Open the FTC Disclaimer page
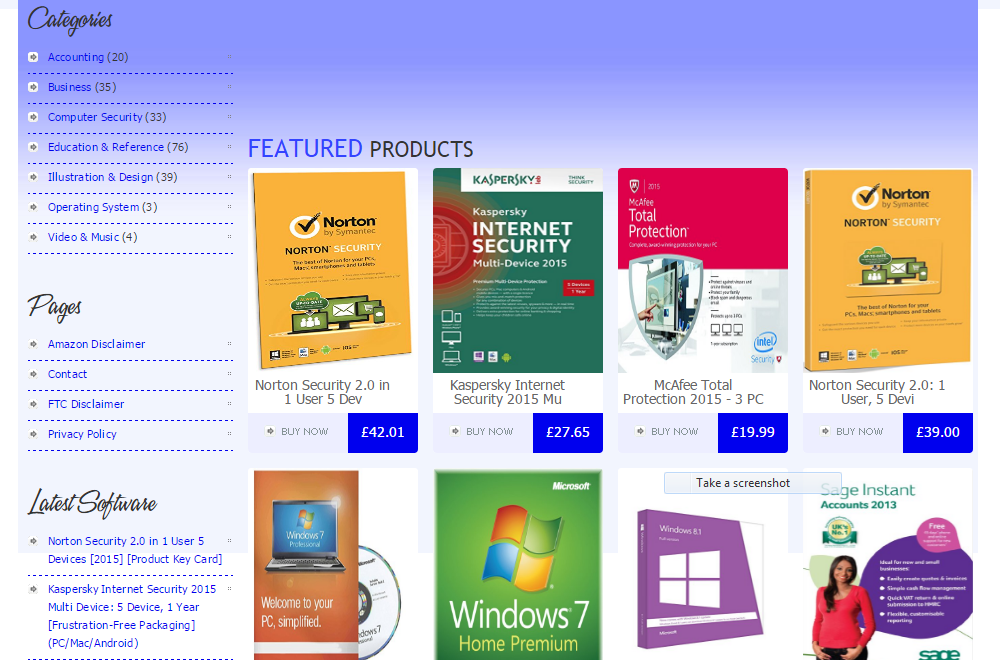The width and height of the screenshot is (1000, 660). tap(86, 404)
